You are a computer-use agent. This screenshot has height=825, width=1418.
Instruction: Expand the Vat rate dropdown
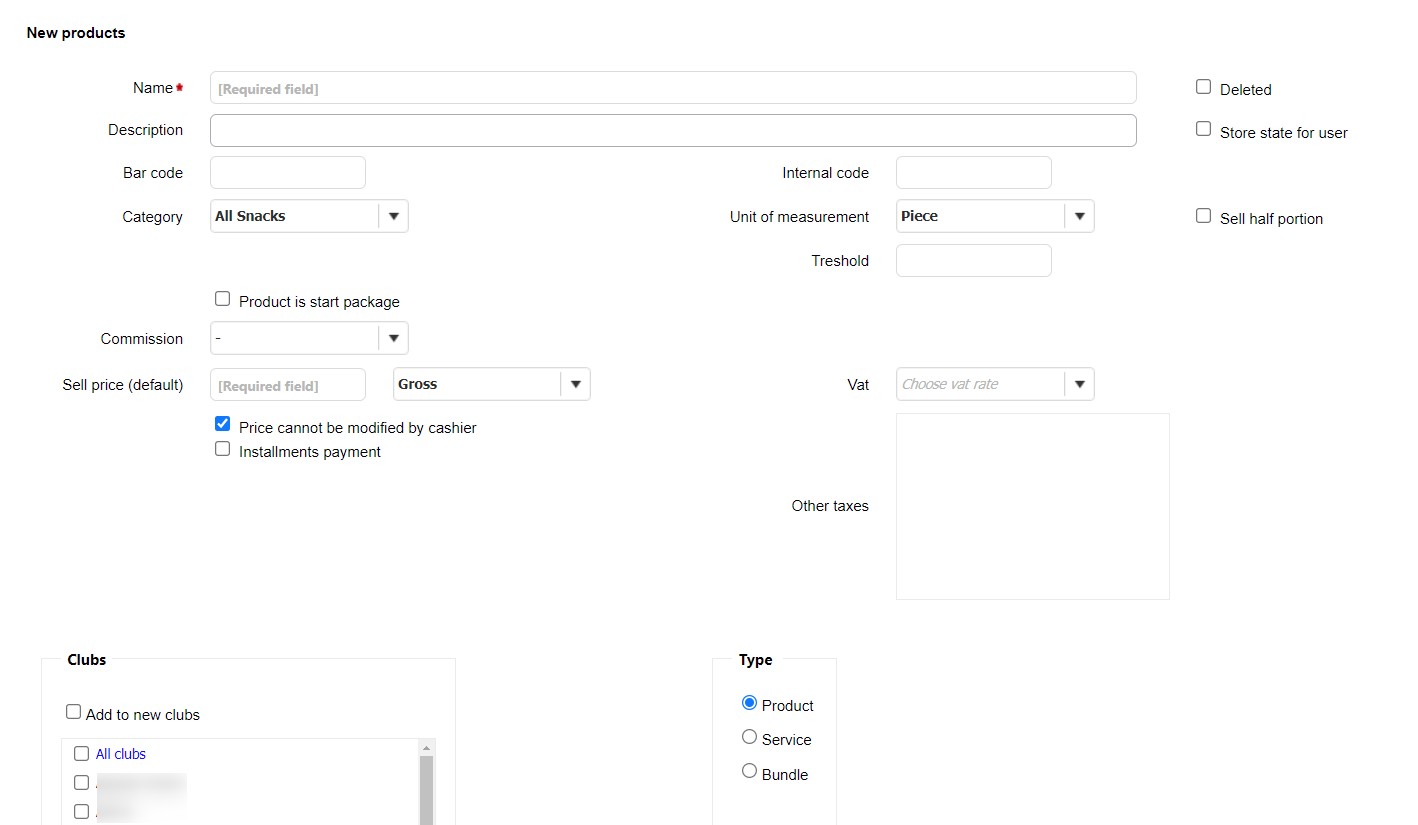tap(995, 384)
